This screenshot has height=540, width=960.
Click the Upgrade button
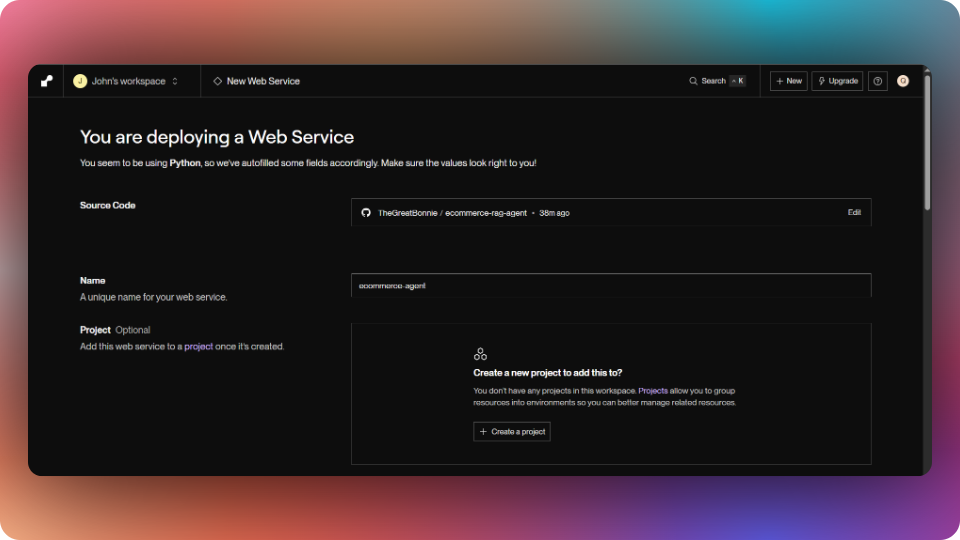(x=837, y=81)
